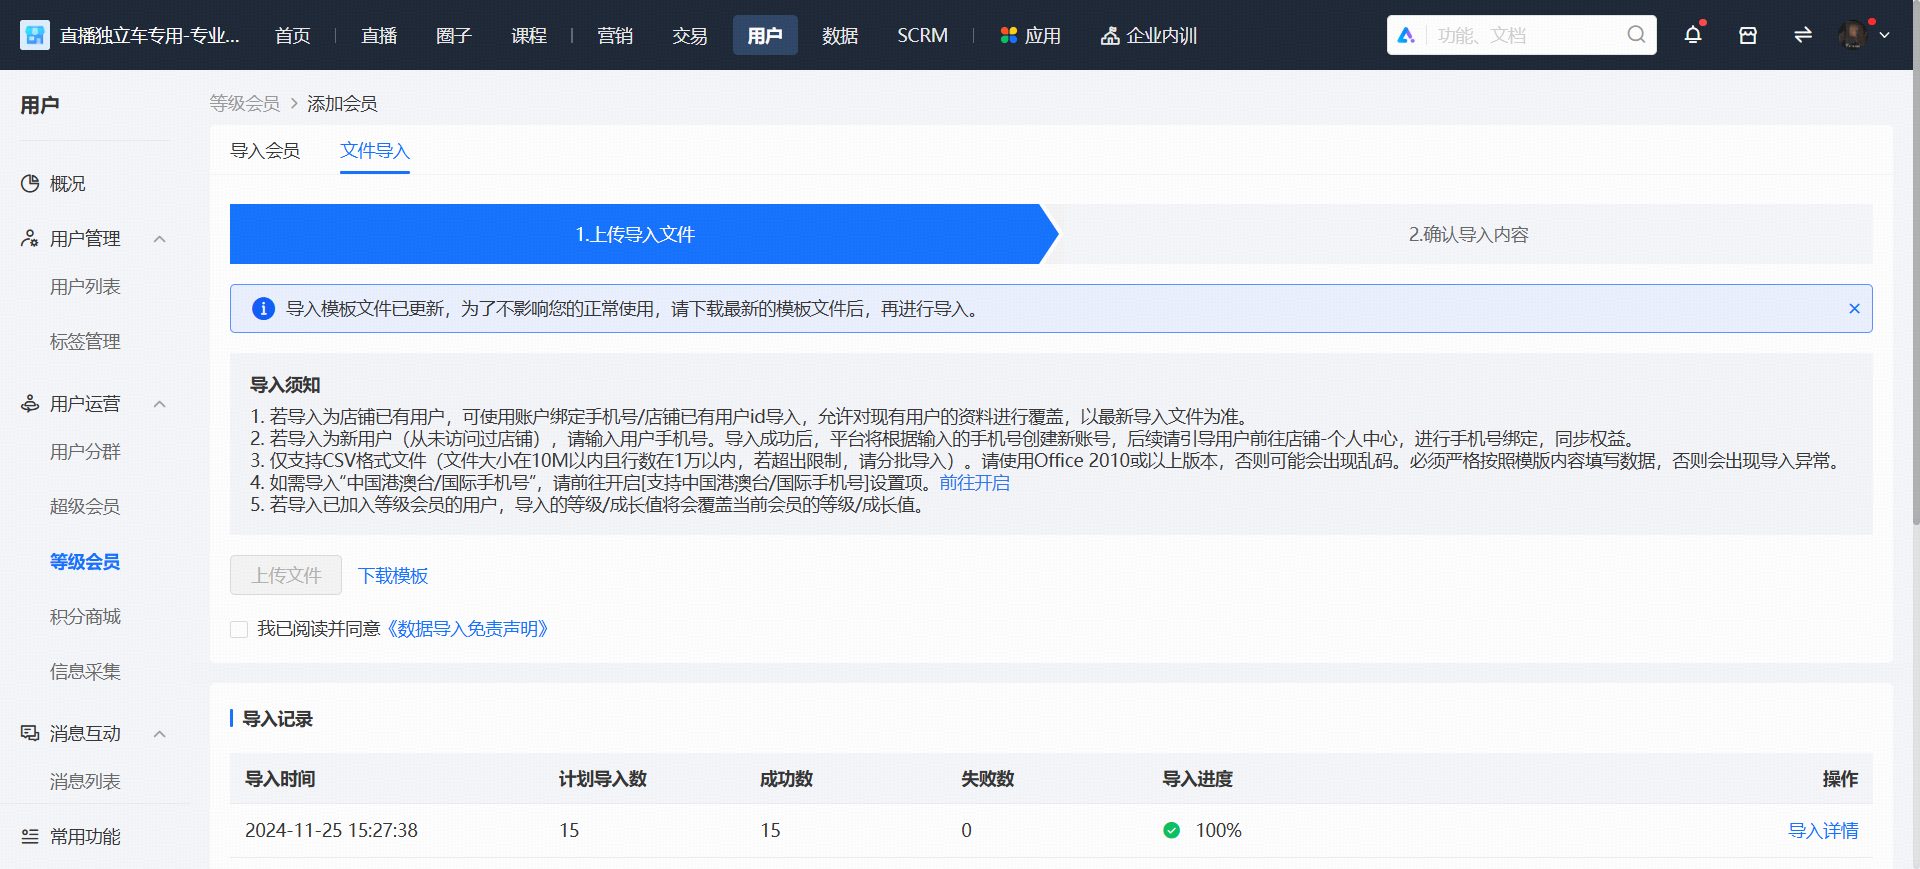Click the store name 直播独立车专用-专业...

click(x=150, y=36)
